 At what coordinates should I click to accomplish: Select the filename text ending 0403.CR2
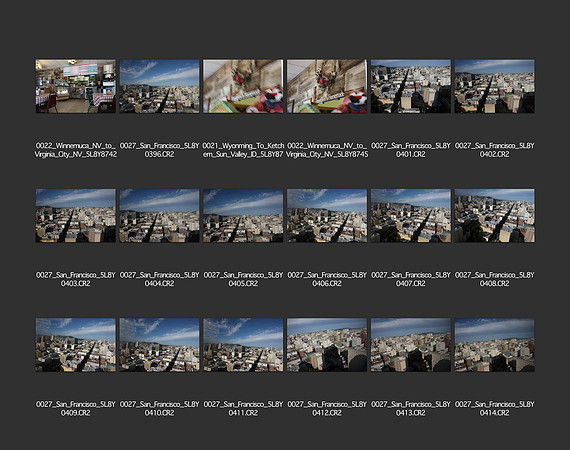click(76, 279)
